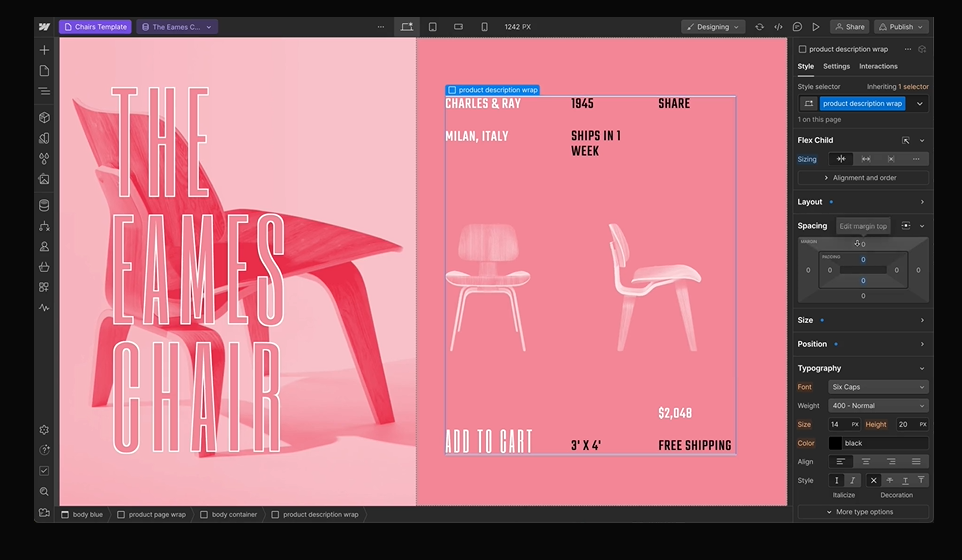962x560 pixels.
Task: Open element ellipsis menu in Style panel header
Action: click(x=907, y=49)
